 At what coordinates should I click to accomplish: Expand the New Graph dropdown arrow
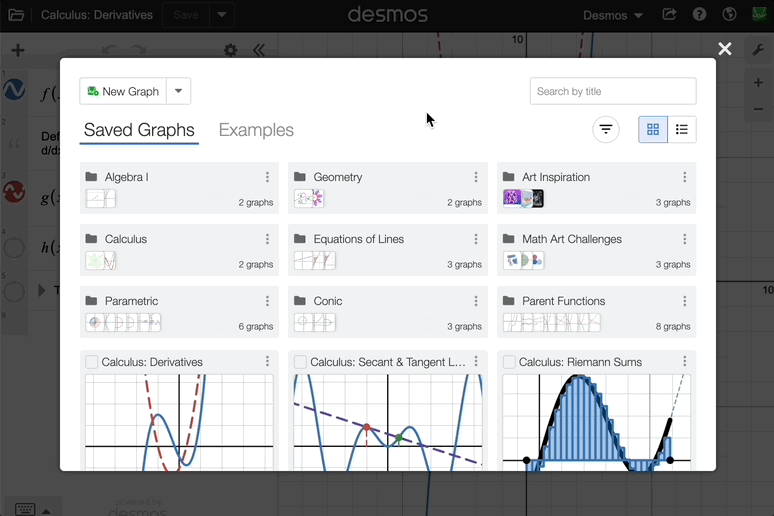point(178,91)
